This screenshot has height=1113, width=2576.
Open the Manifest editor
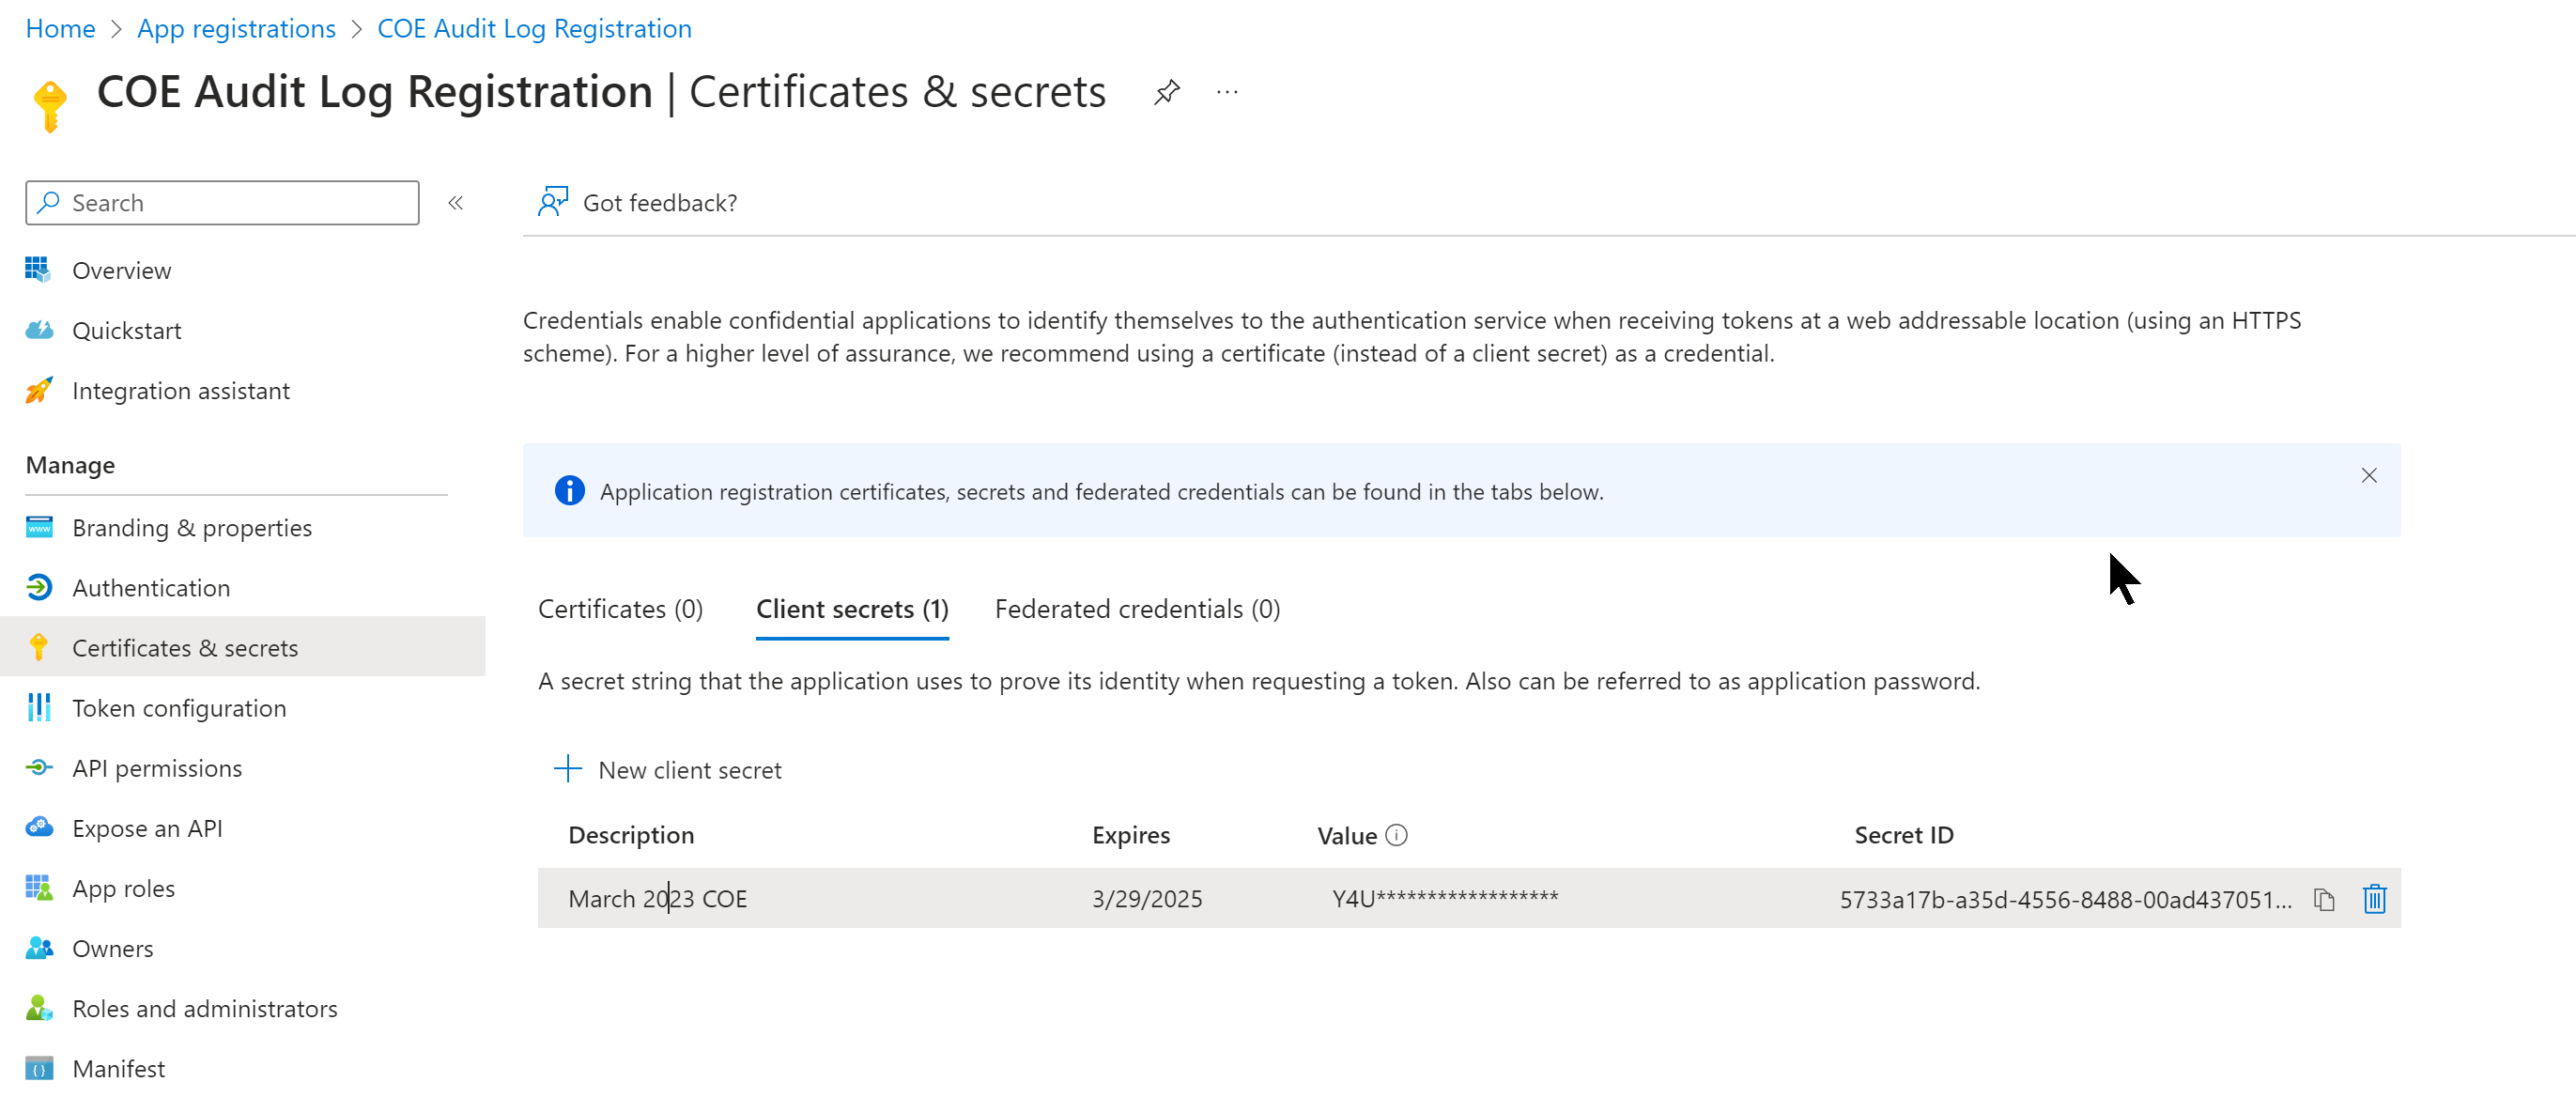point(118,1068)
